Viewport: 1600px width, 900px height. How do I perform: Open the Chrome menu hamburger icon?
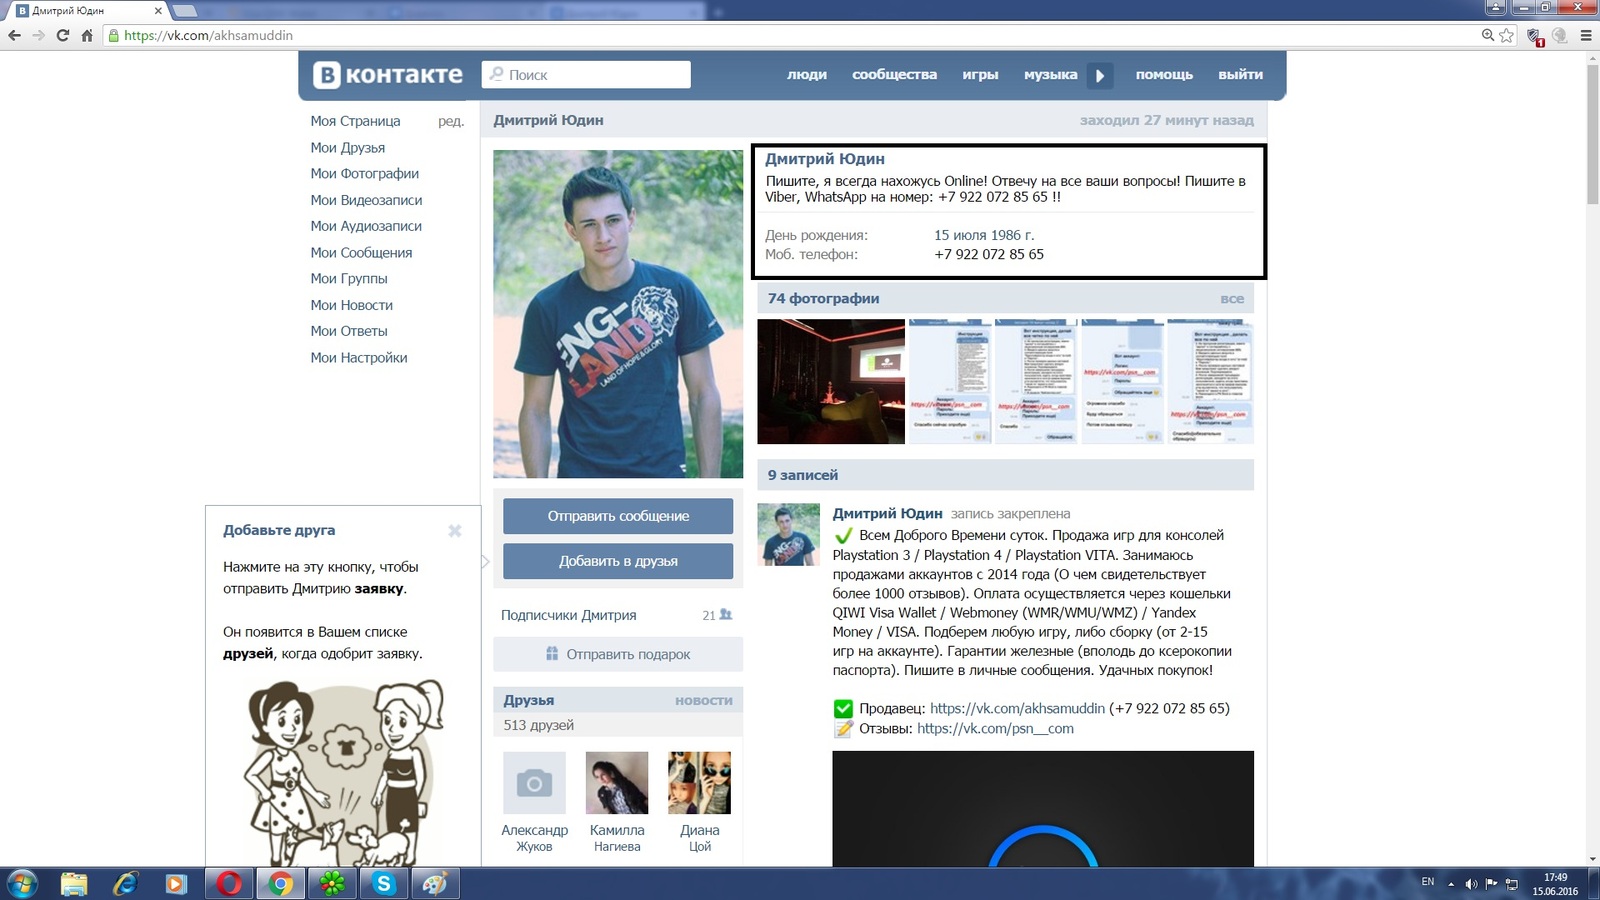[1585, 35]
